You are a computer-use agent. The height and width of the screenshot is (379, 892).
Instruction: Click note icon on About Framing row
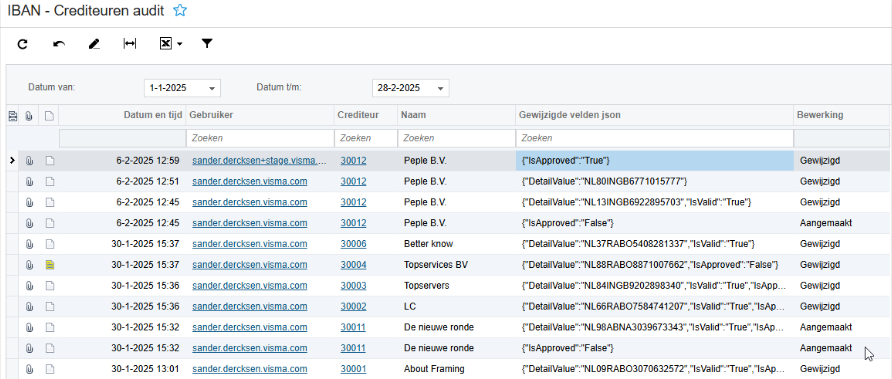(x=49, y=369)
